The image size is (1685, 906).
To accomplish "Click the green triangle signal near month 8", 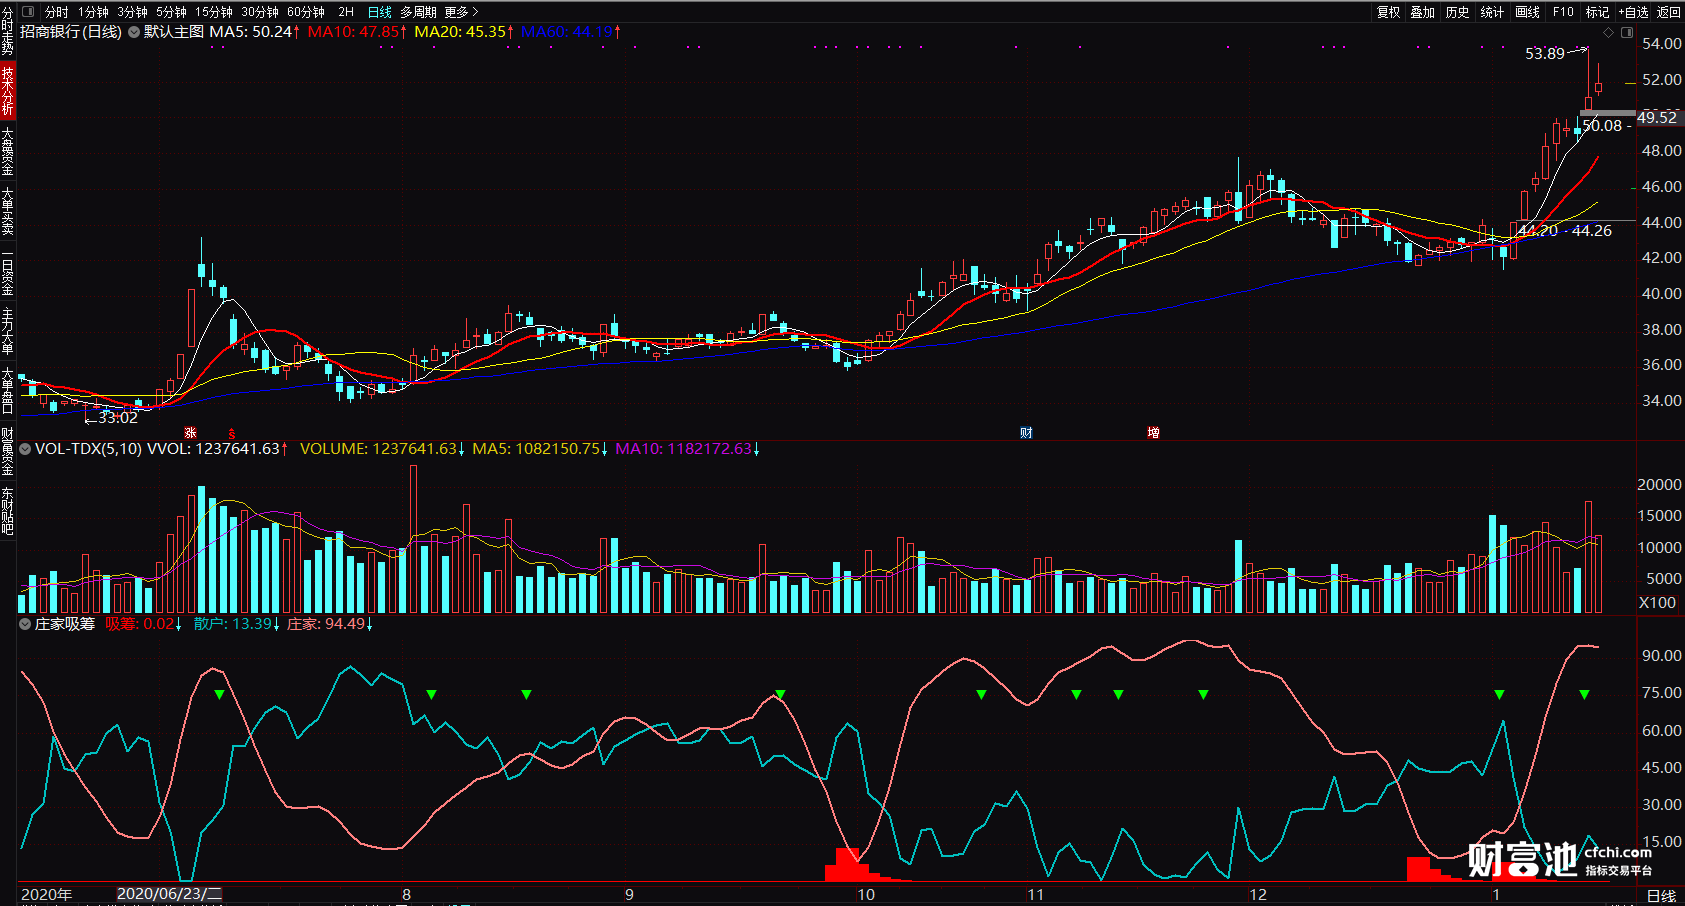I will click(431, 694).
